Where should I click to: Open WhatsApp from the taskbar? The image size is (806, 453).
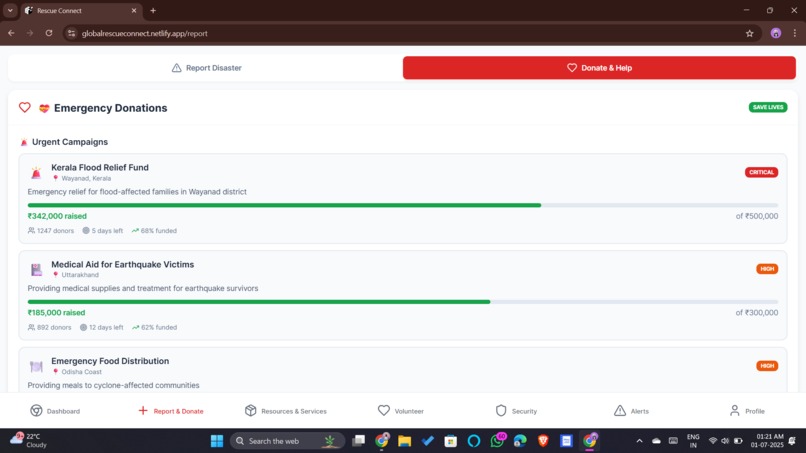click(497, 441)
